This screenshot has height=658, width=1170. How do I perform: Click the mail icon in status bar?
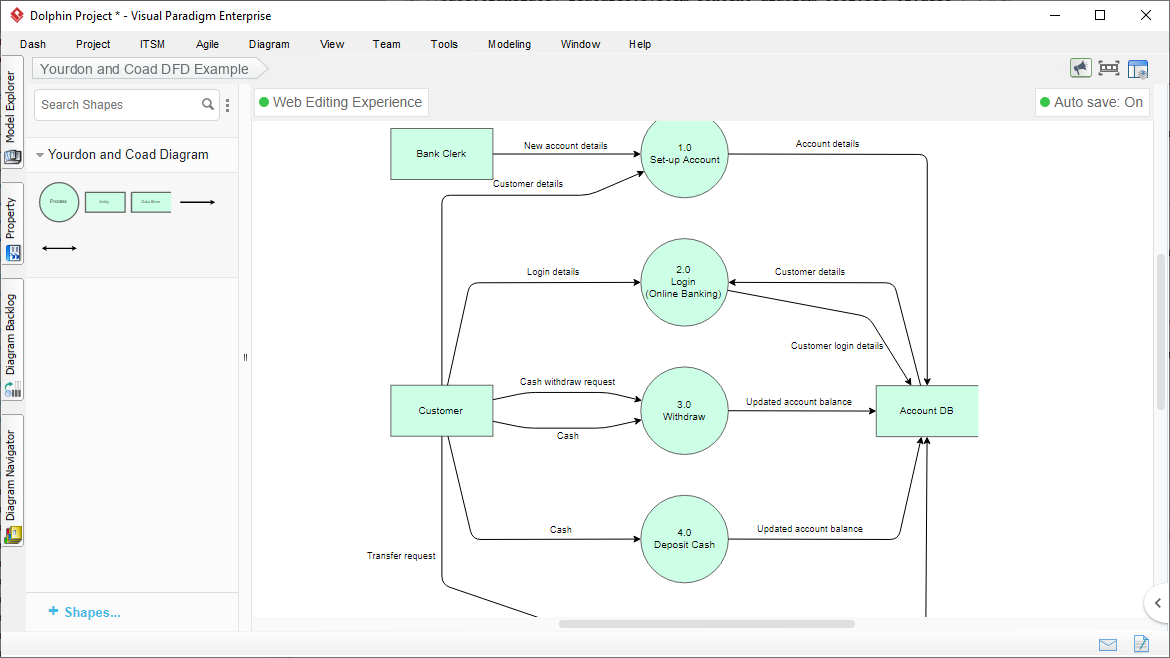click(x=1108, y=645)
